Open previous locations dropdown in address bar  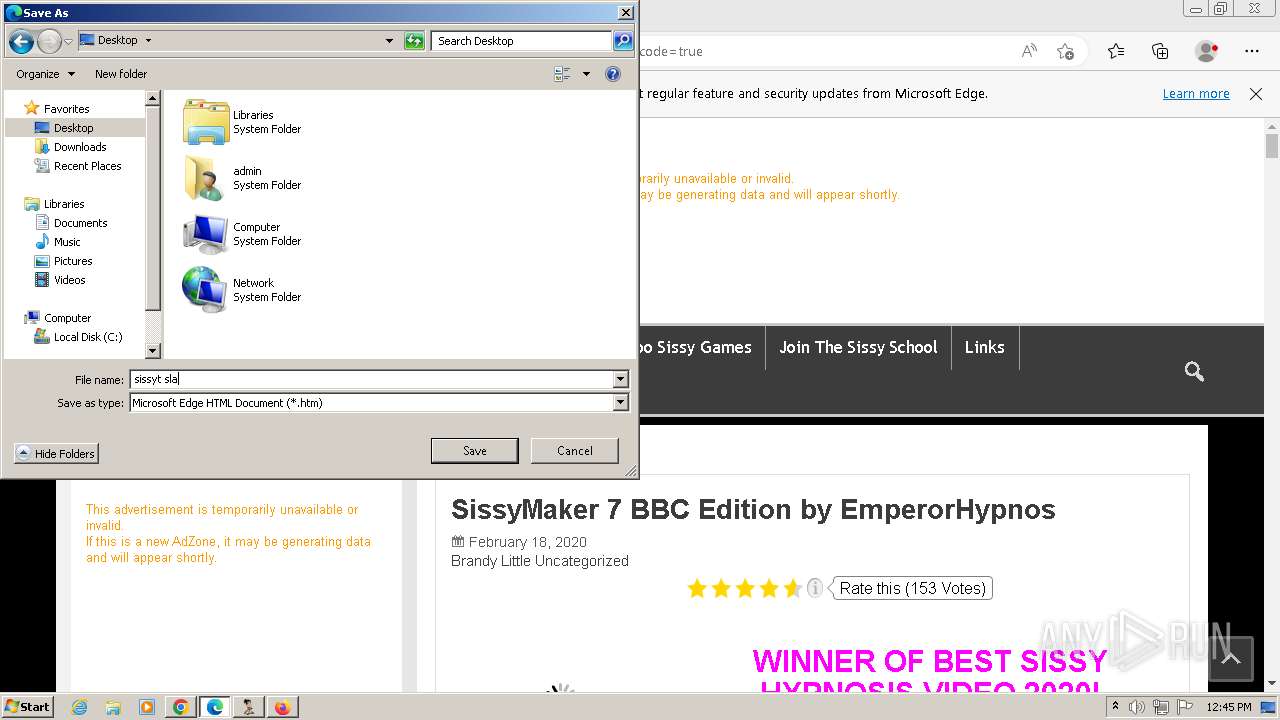[390, 41]
